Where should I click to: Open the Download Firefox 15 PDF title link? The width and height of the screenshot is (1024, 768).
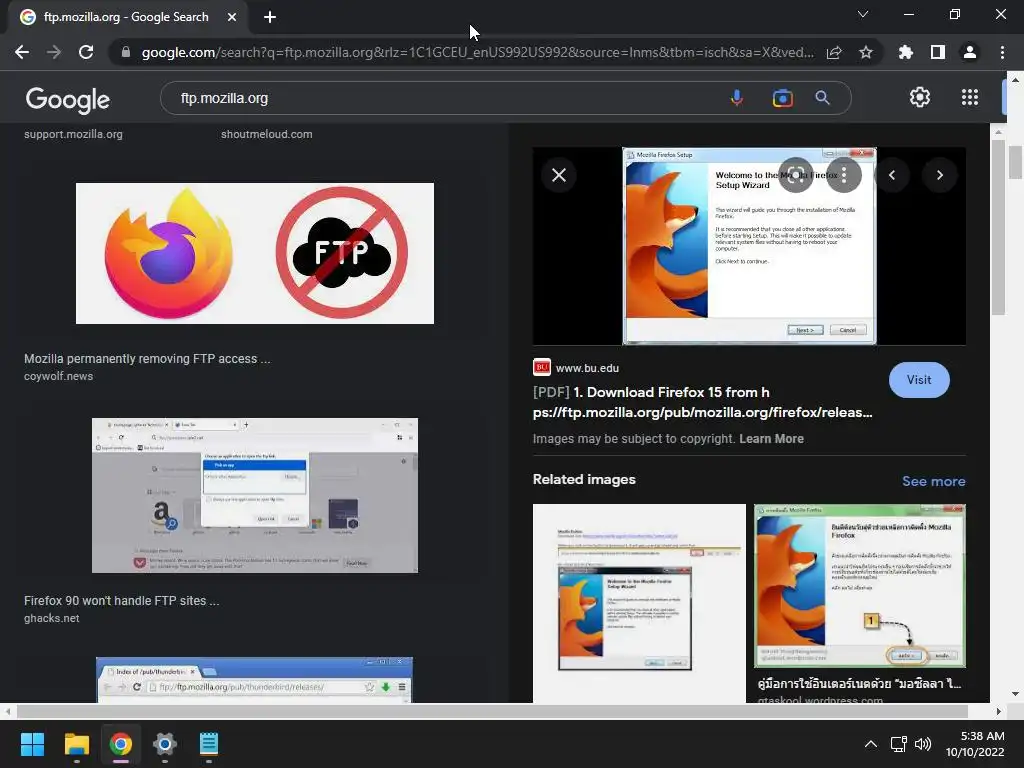703,402
